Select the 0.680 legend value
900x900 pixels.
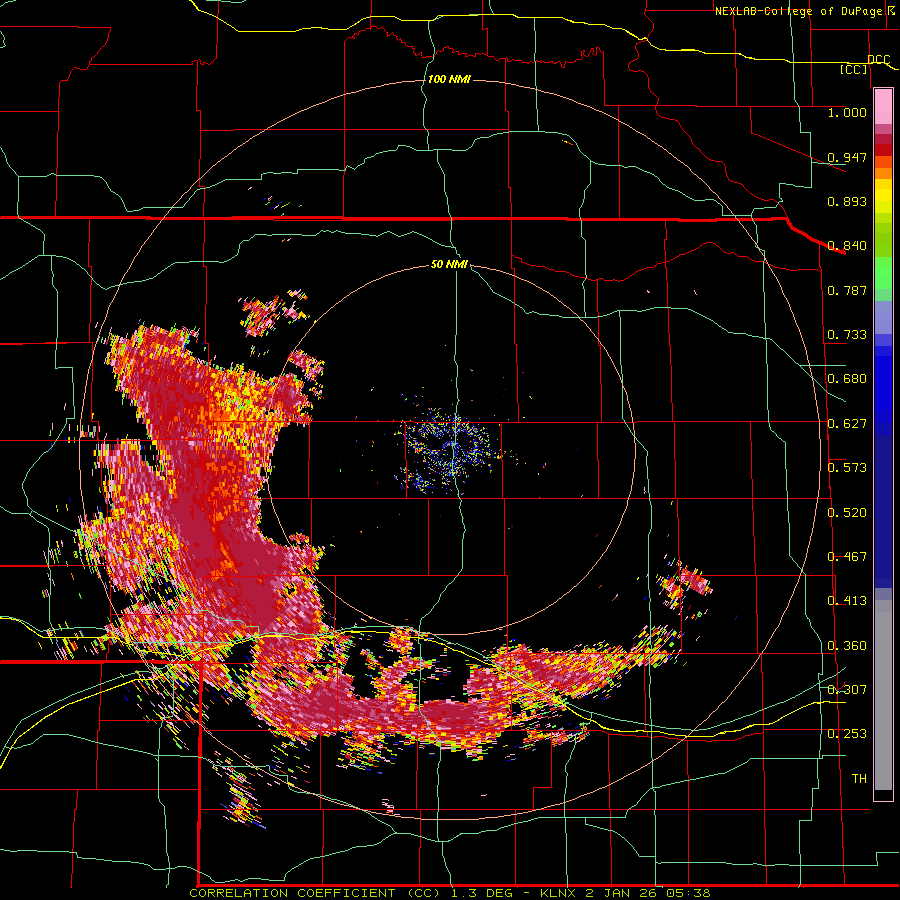[x=847, y=379]
